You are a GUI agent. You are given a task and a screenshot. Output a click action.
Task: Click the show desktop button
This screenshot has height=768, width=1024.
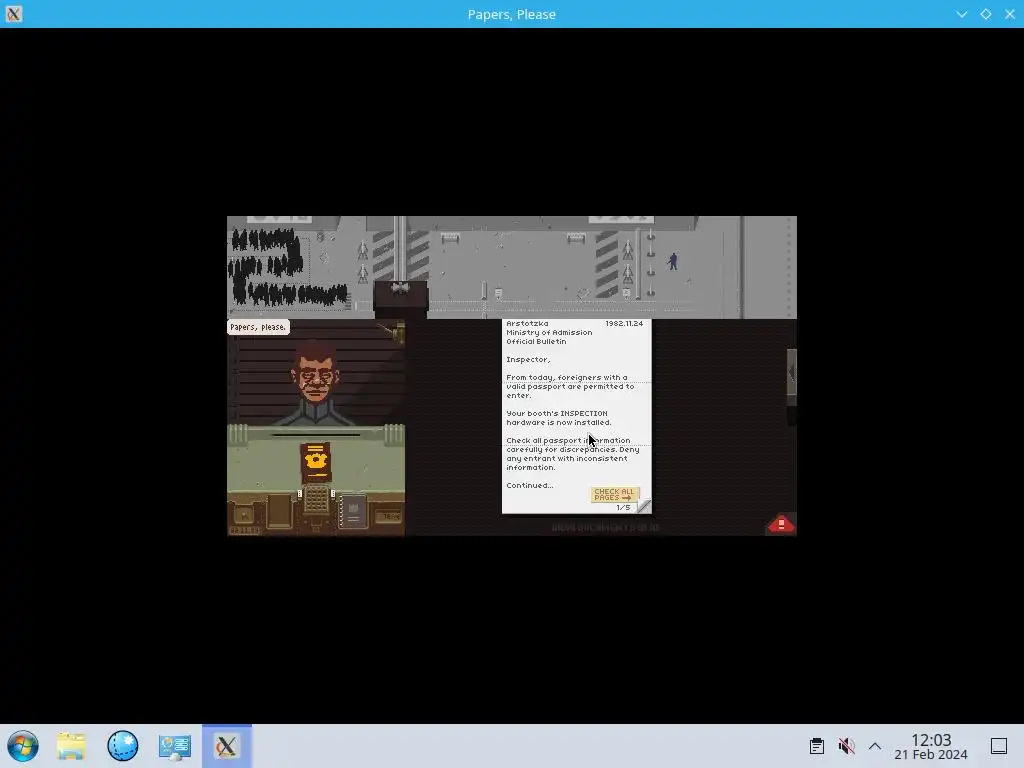[999, 746]
